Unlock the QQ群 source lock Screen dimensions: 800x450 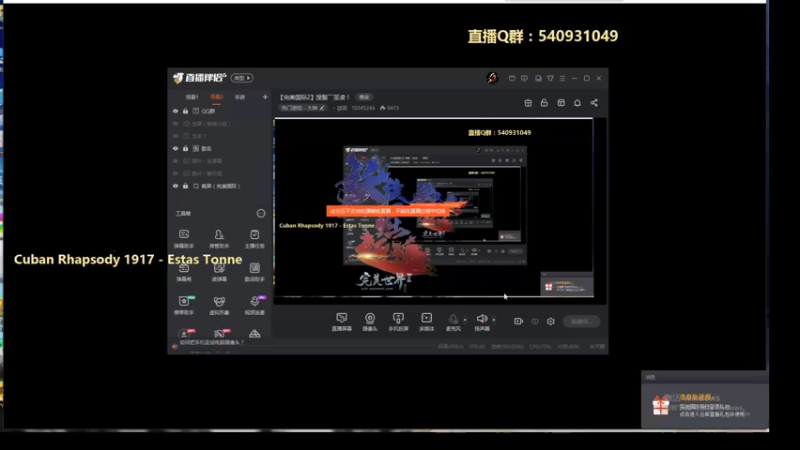coord(185,111)
